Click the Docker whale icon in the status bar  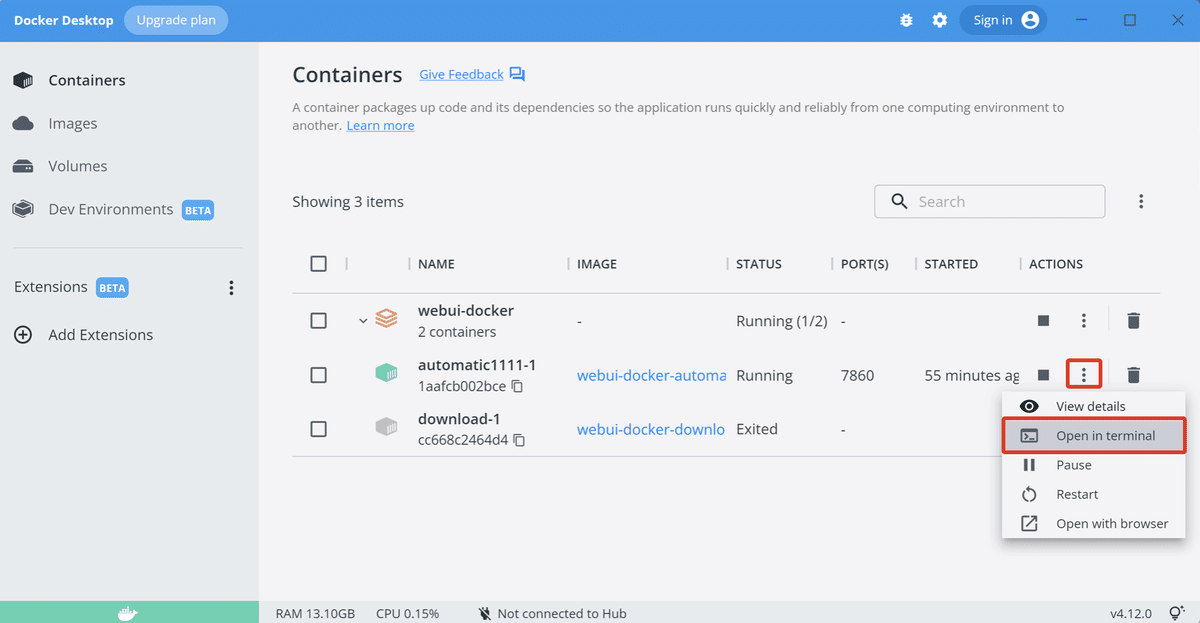128,612
